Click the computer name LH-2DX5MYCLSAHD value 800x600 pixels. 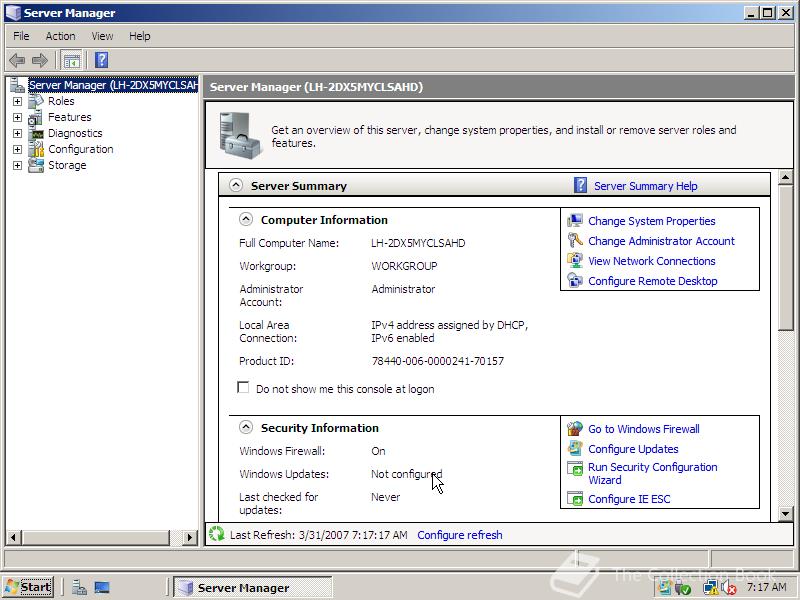click(418, 243)
